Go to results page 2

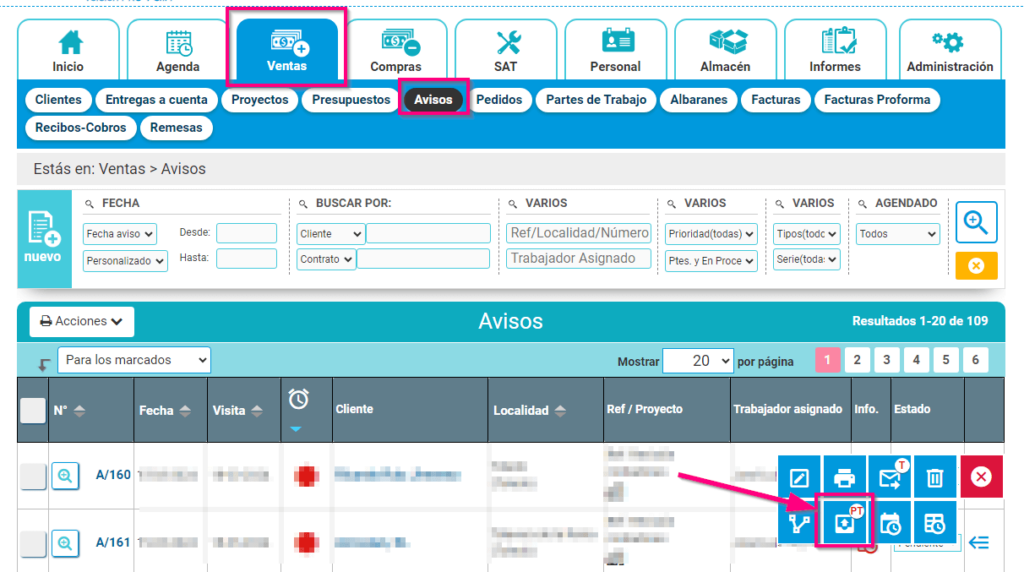(x=857, y=360)
